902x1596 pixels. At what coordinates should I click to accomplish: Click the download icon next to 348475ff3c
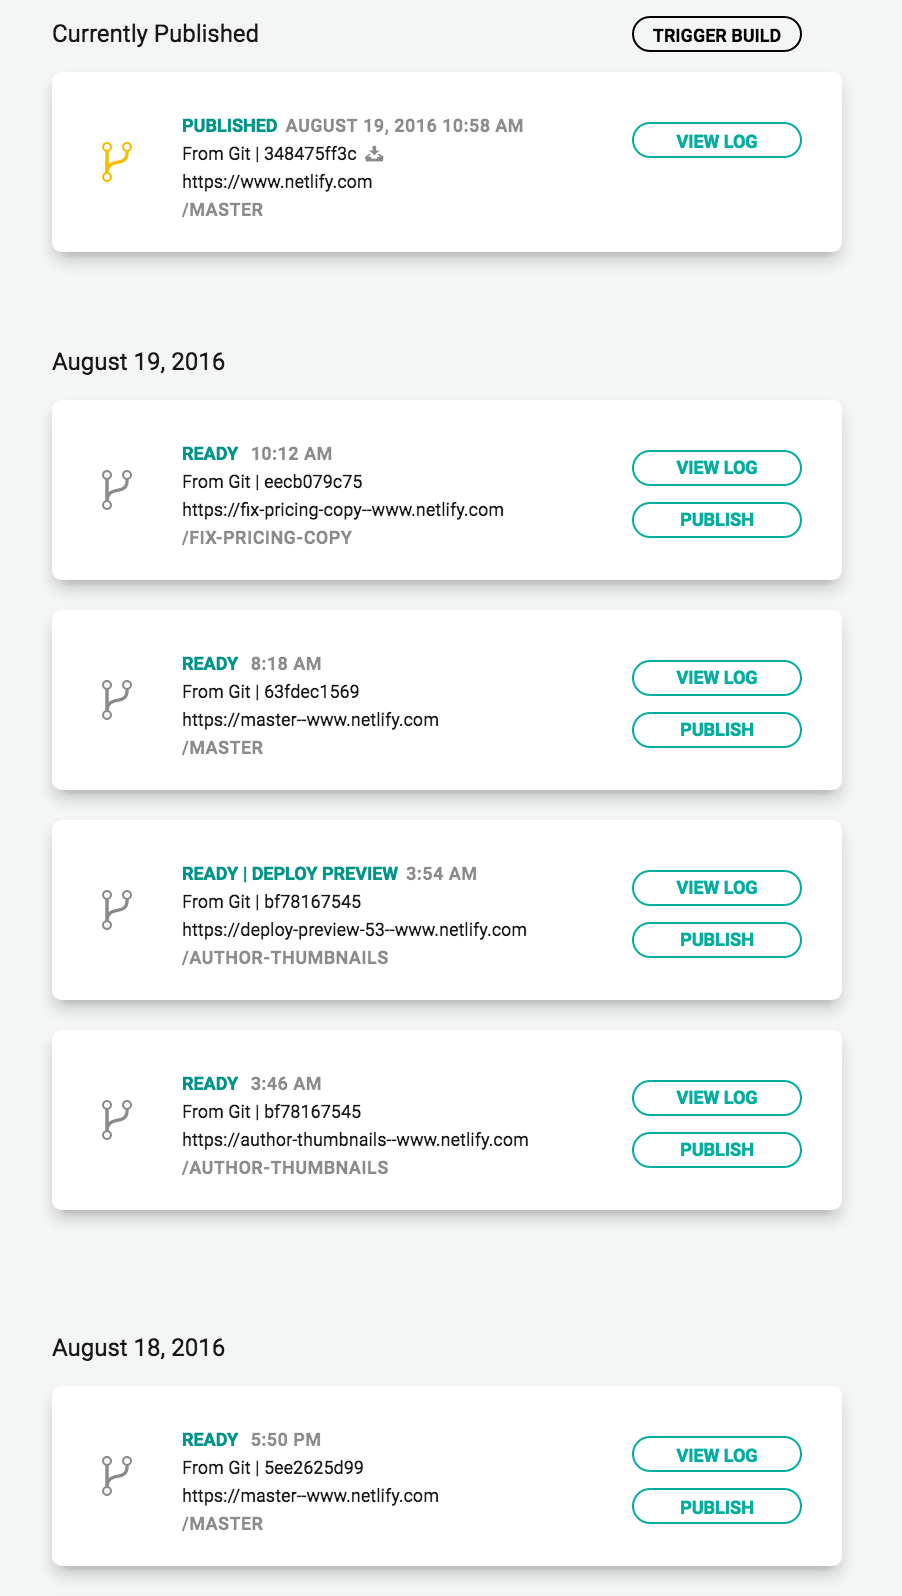374,154
